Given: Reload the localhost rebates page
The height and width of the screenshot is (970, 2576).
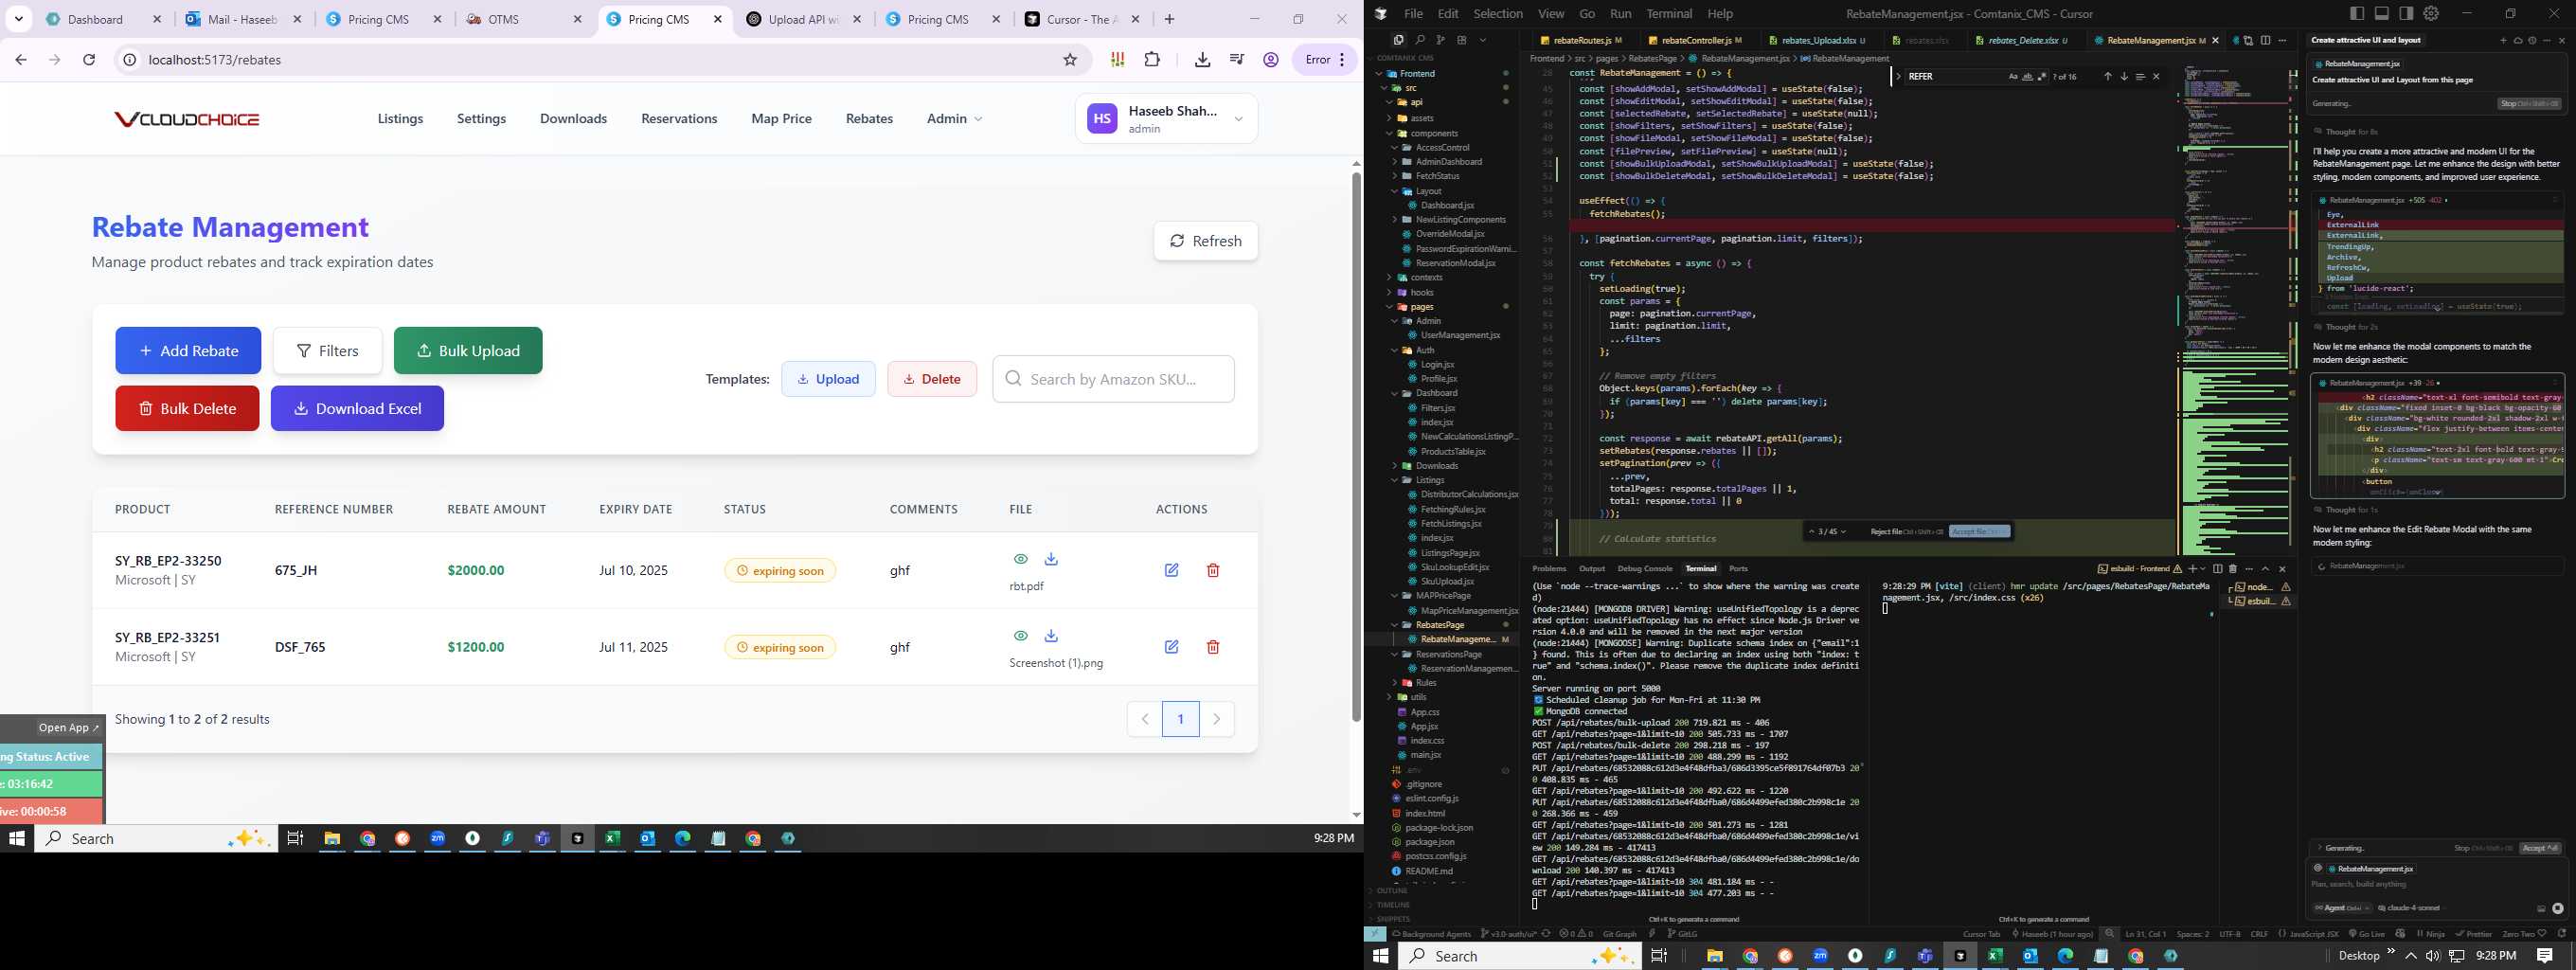Looking at the screenshot, I should (89, 60).
